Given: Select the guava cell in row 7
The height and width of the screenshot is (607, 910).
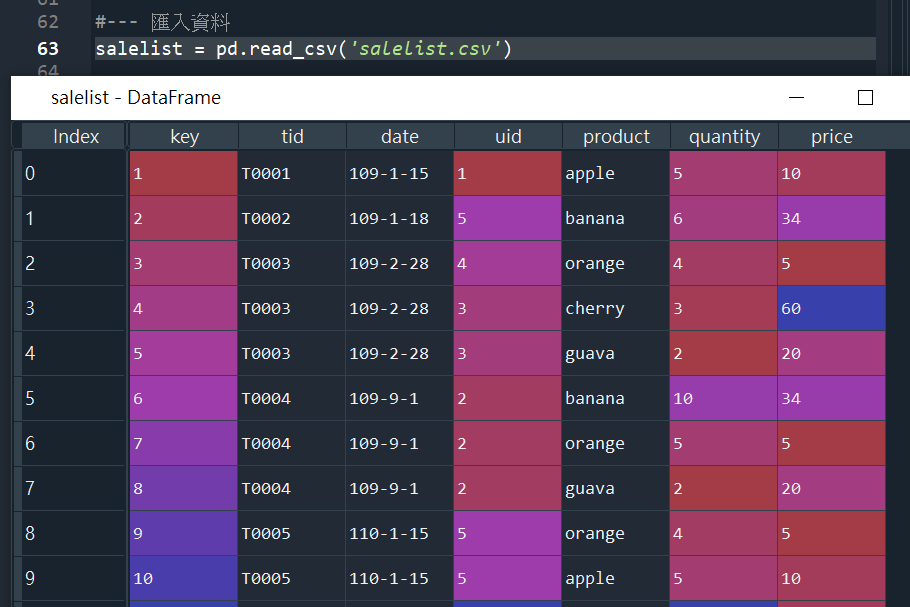Looking at the screenshot, I should (615, 488).
